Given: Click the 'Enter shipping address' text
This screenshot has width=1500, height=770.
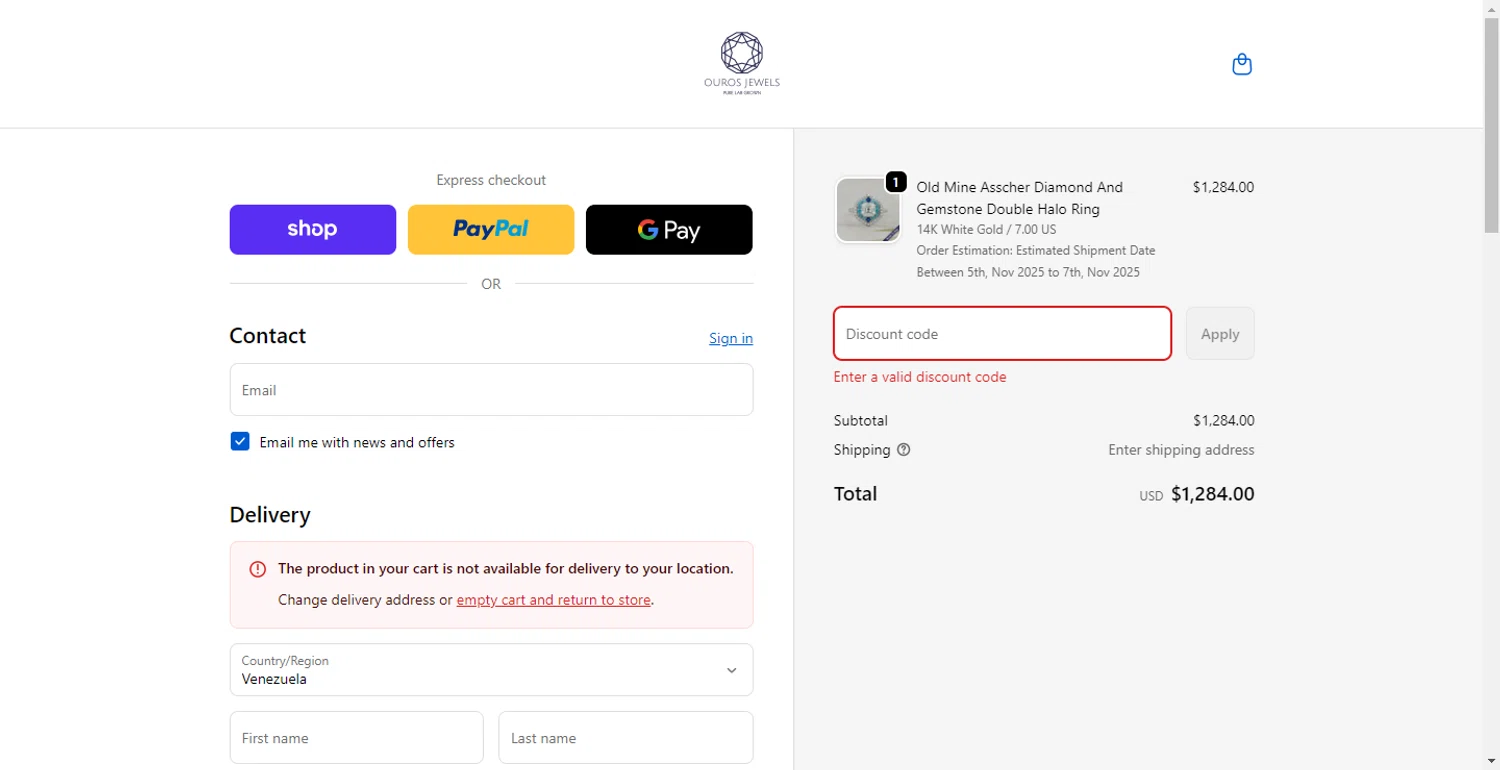Looking at the screenshot, I should coord(1181,450).
